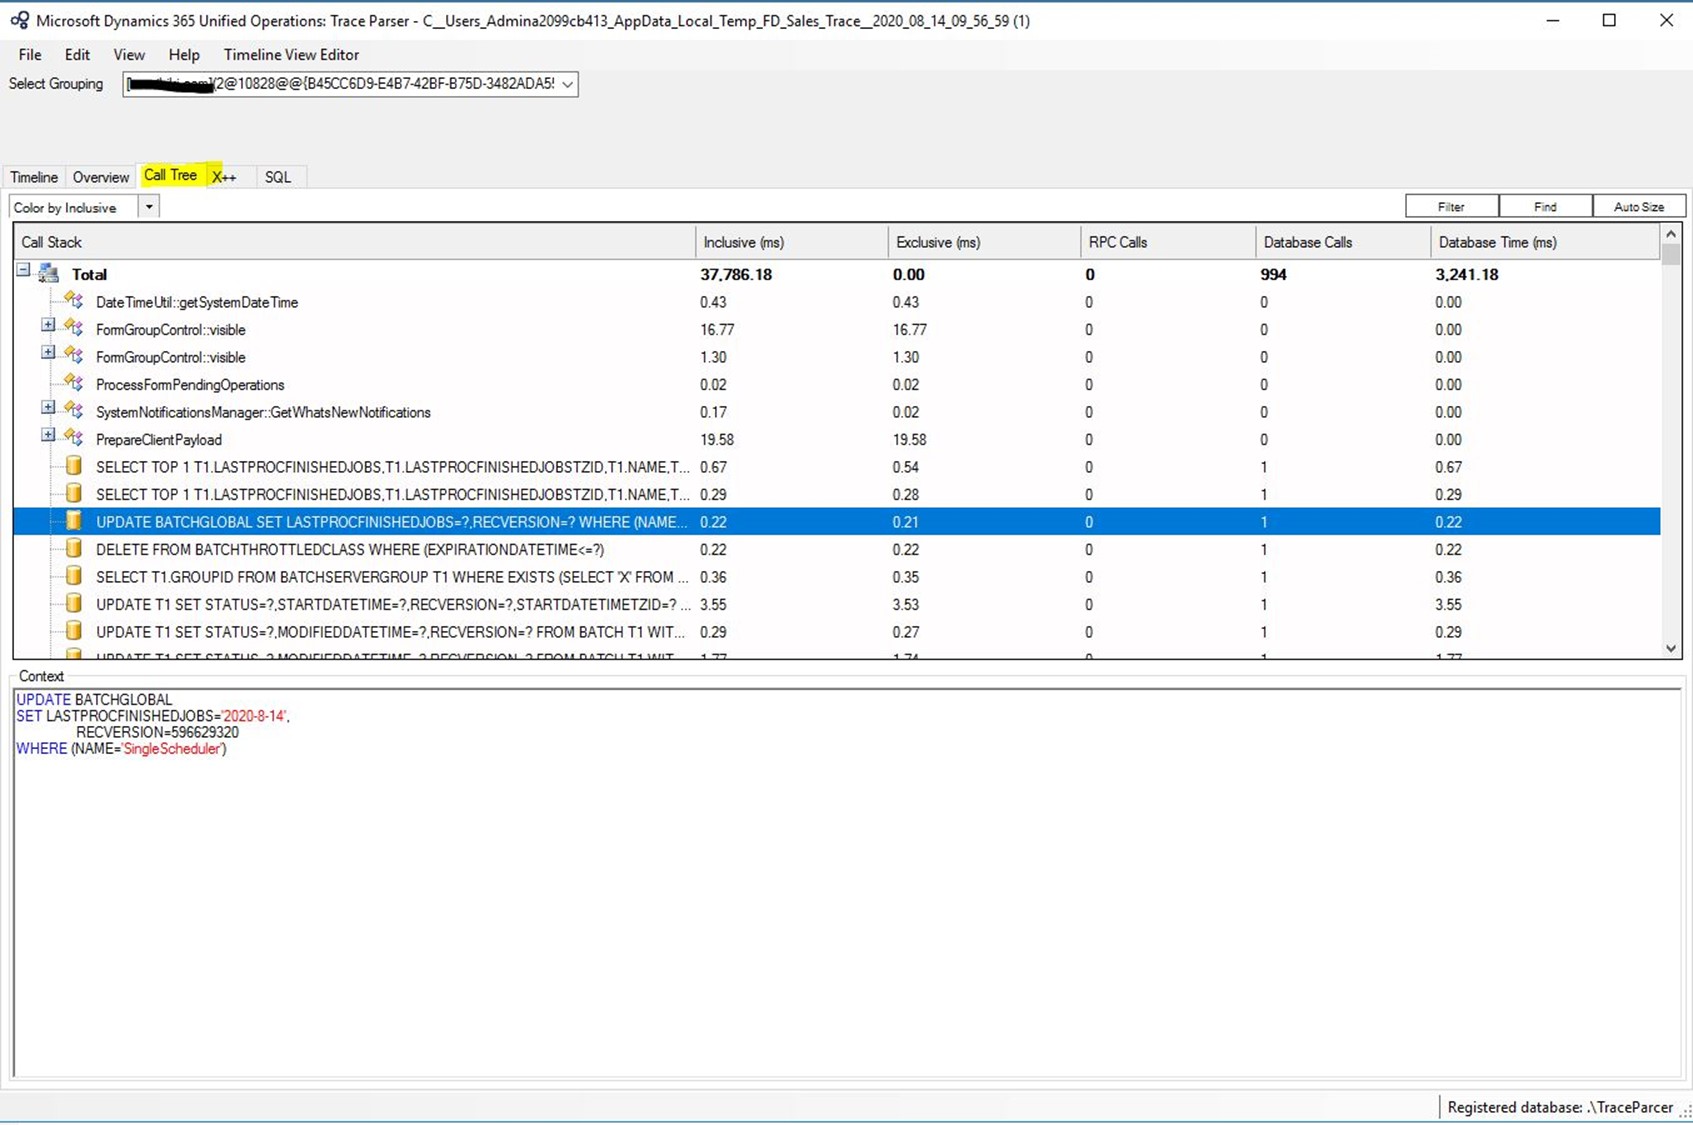
Task: Click the Find button
Action: click(1545, 206)
